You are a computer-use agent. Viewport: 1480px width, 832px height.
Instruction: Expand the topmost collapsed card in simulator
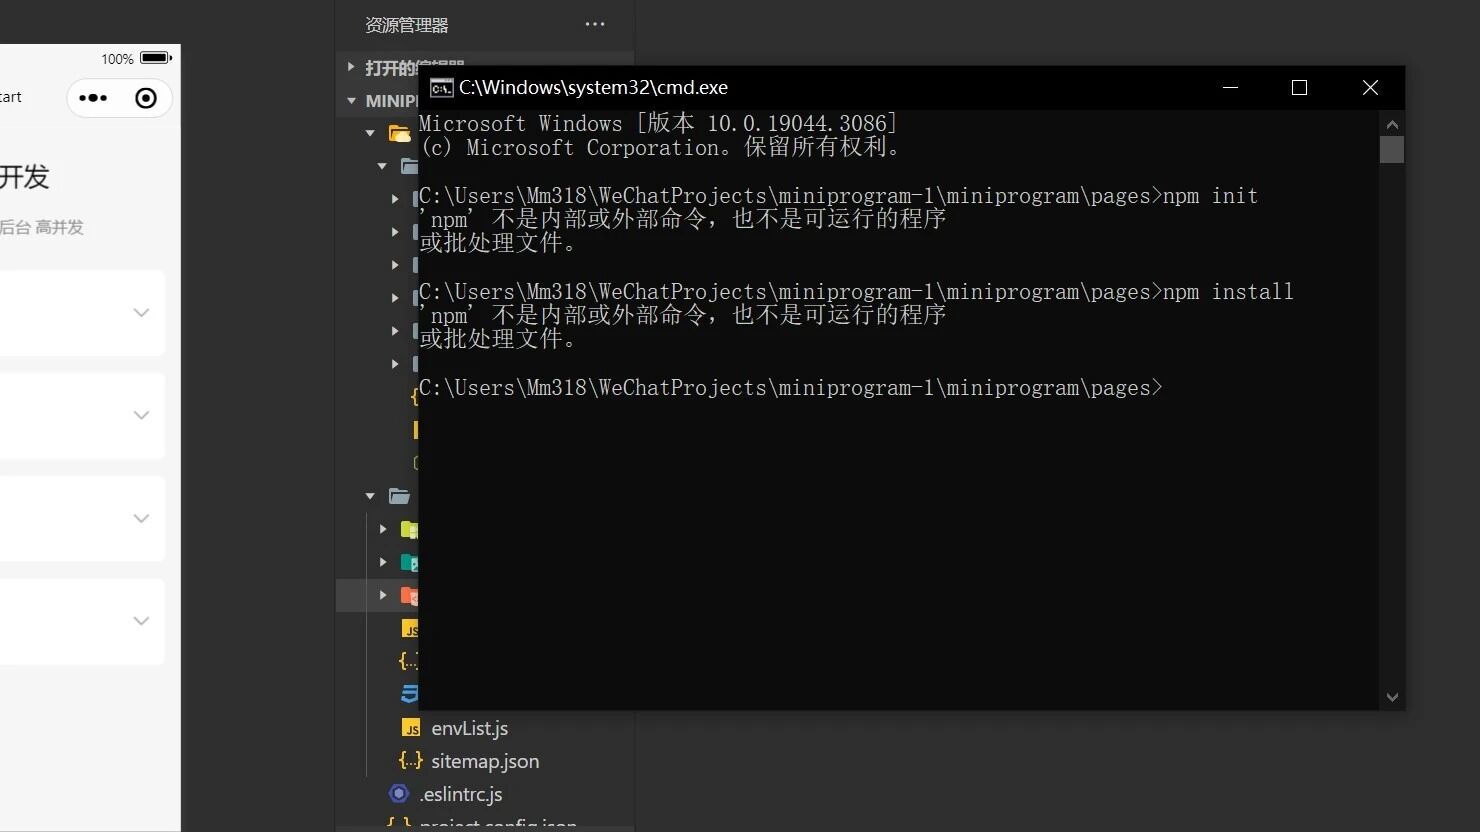pyautogui.click(x=141, y=313)
